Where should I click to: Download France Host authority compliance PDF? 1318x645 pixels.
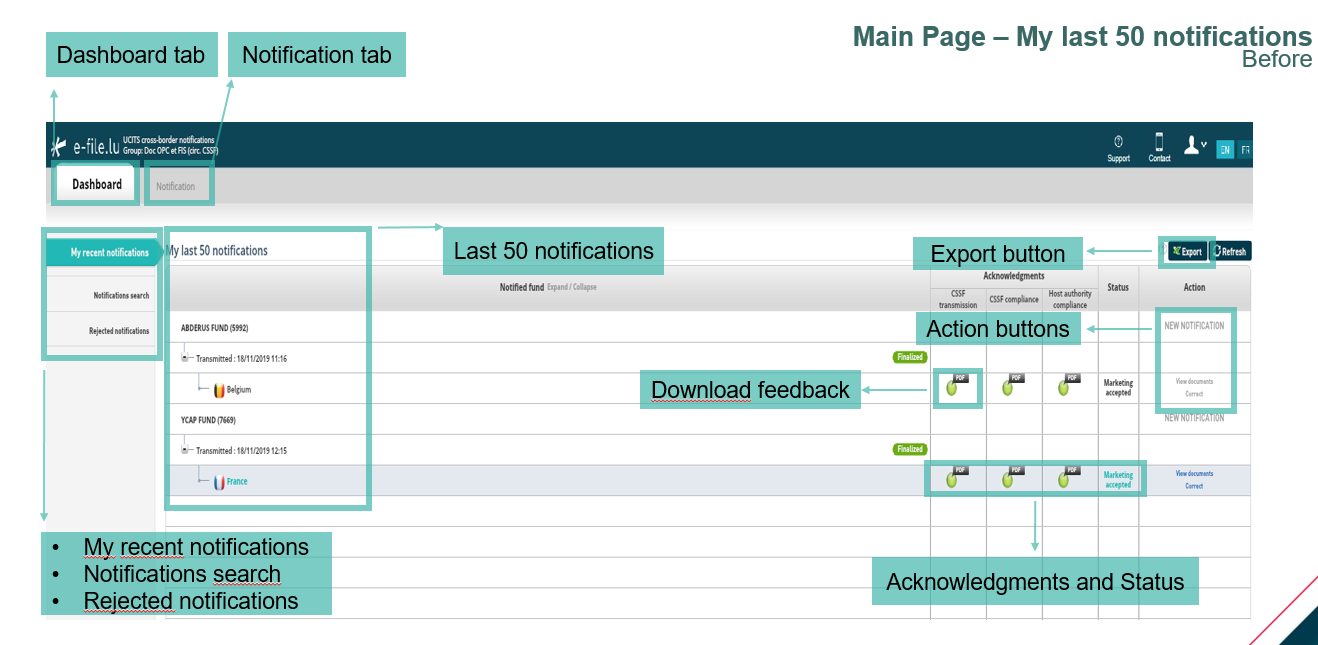[x=1068, y=477]
